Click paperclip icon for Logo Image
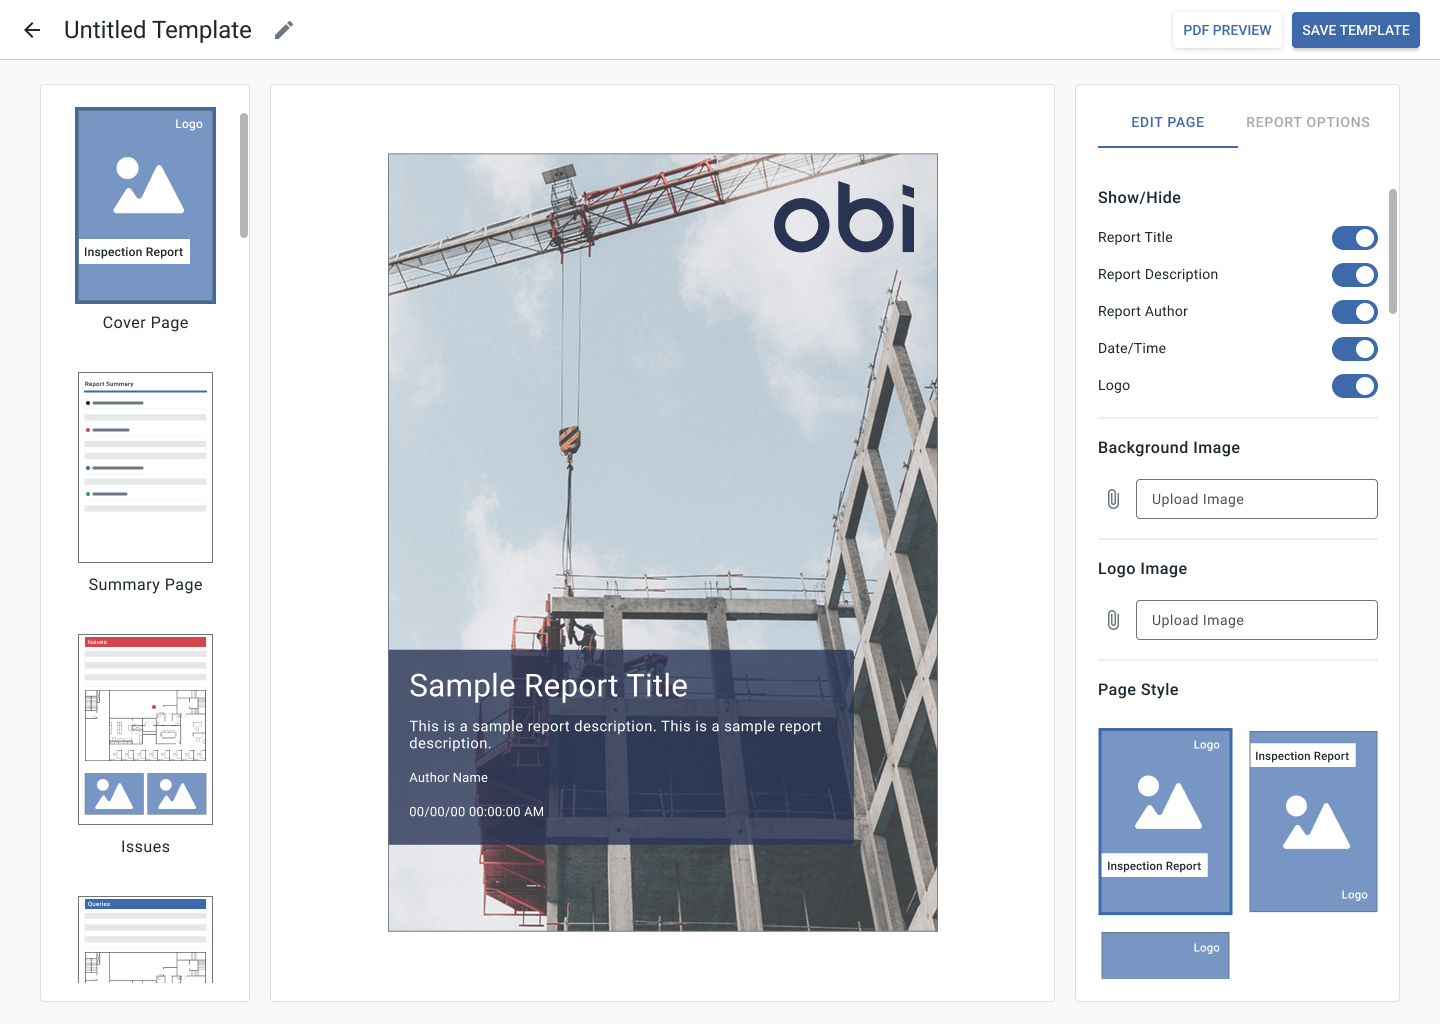Screen dimensions: 1440x1024 (x=1113, y=620)
